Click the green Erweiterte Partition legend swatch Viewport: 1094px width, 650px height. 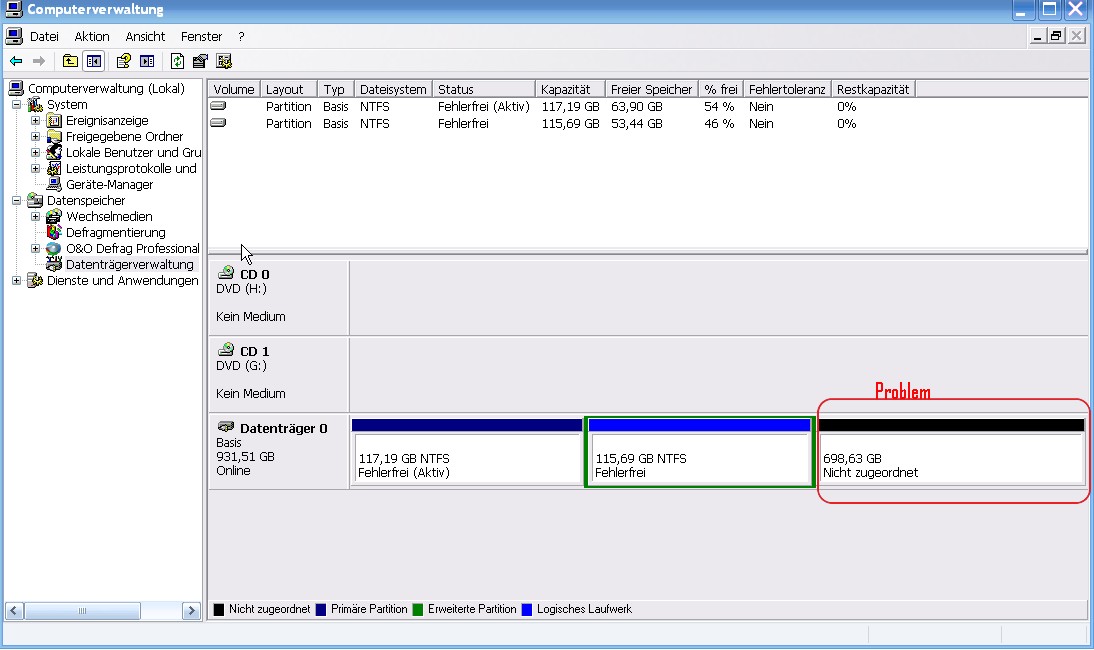(x=418, y=610)
